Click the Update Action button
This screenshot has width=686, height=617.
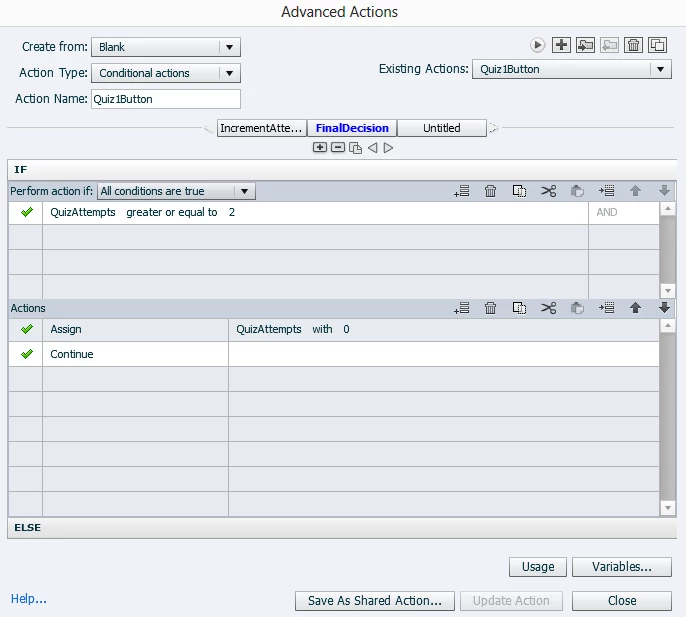511,601
